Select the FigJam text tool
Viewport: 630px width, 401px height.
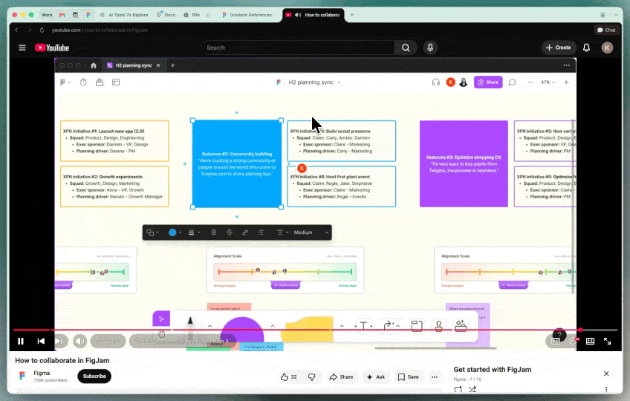tap(363, 326)
